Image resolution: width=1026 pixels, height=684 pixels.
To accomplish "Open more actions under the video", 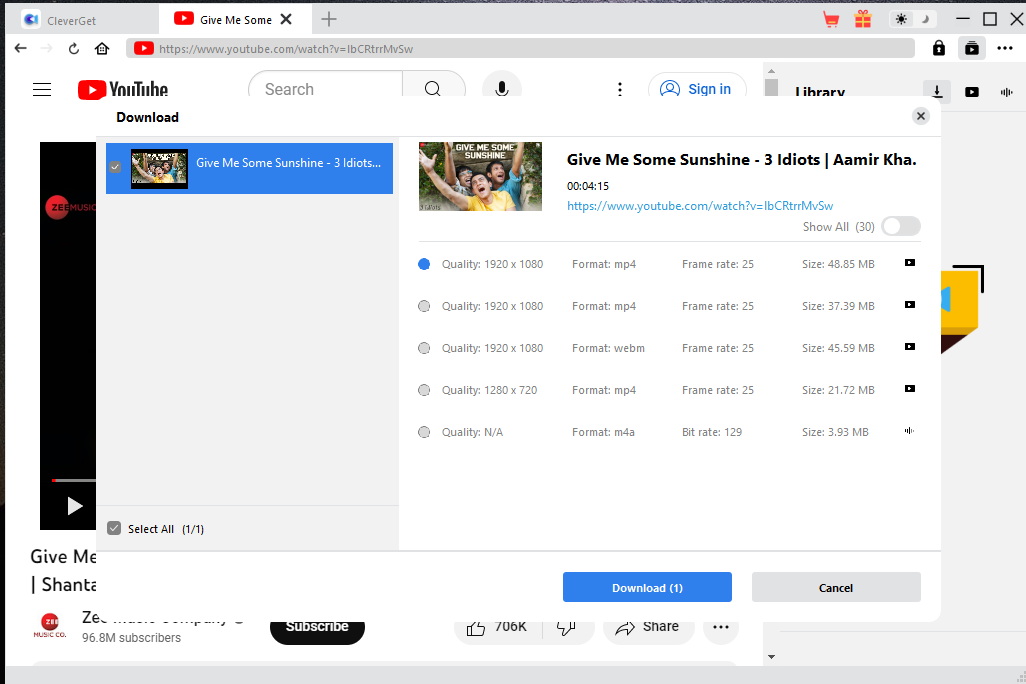I will coord(721,627).
